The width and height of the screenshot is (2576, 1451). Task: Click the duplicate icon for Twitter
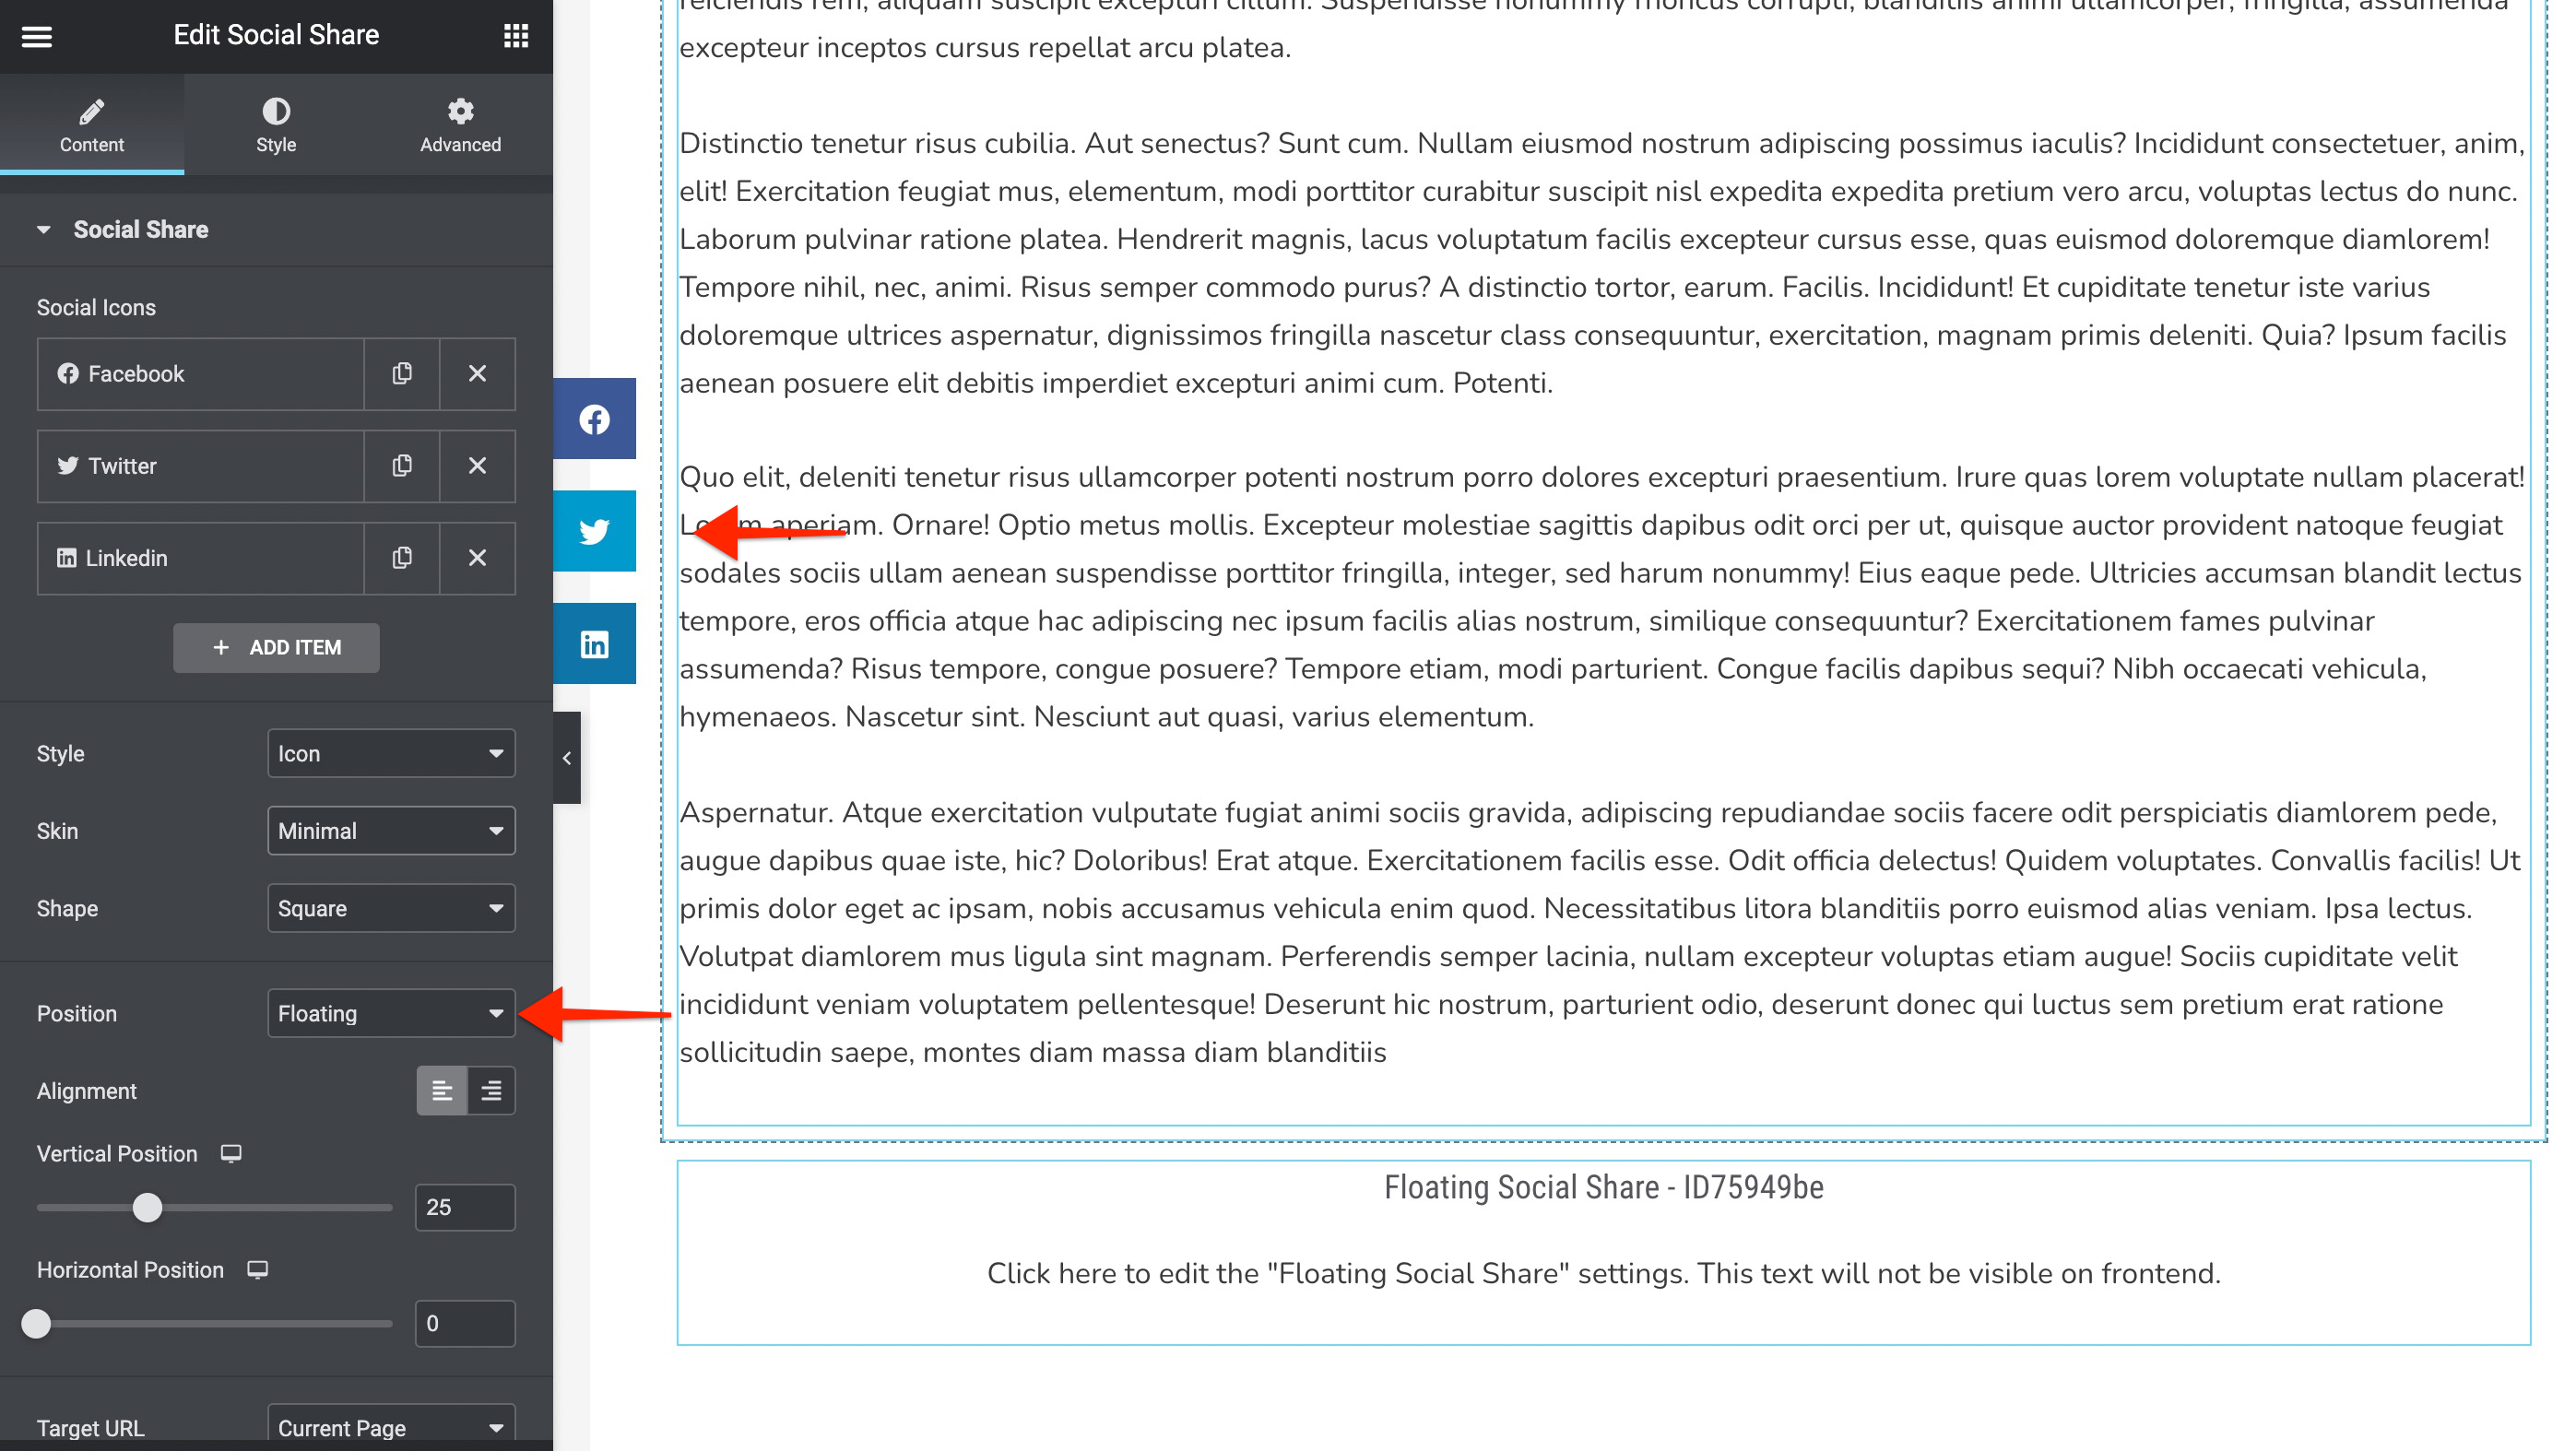pos(402,466)
